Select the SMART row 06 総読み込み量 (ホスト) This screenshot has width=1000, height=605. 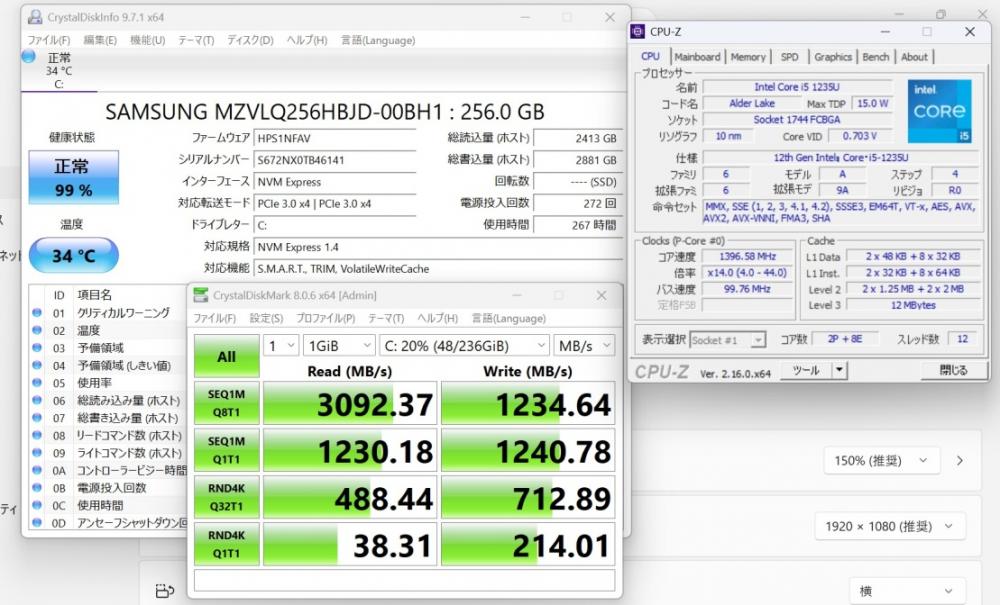point(109,400)
